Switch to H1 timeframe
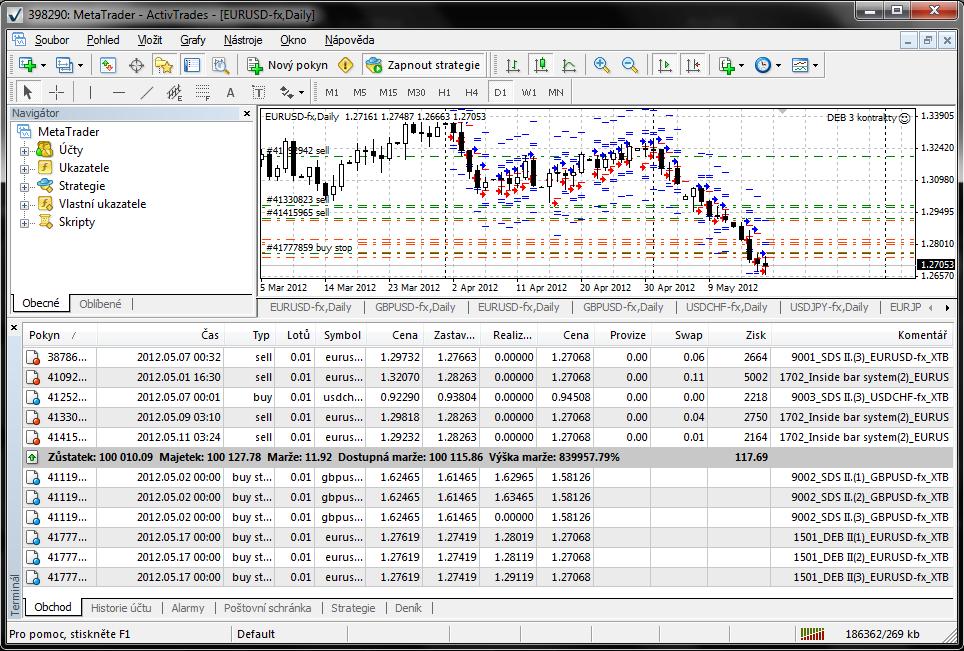Viewport: 964px width, 651px height. coord(444,92)
